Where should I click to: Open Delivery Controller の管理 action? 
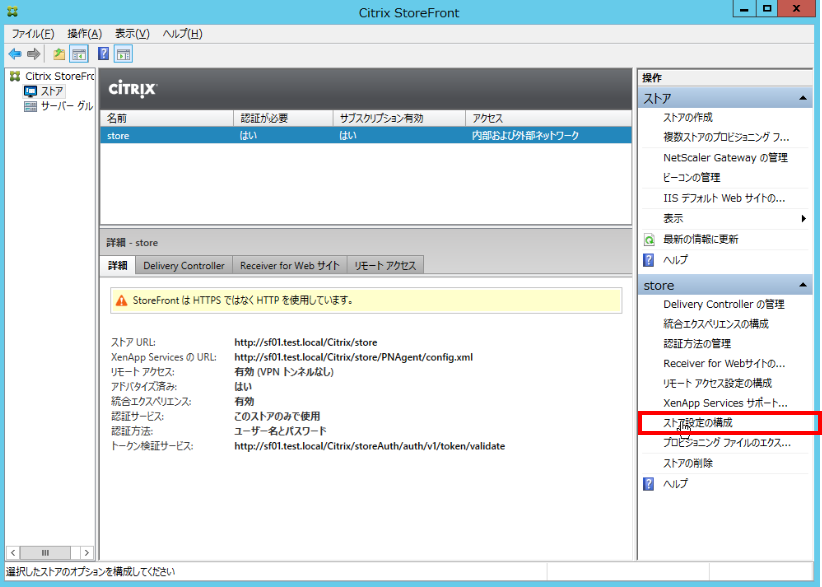coord(723,305)
